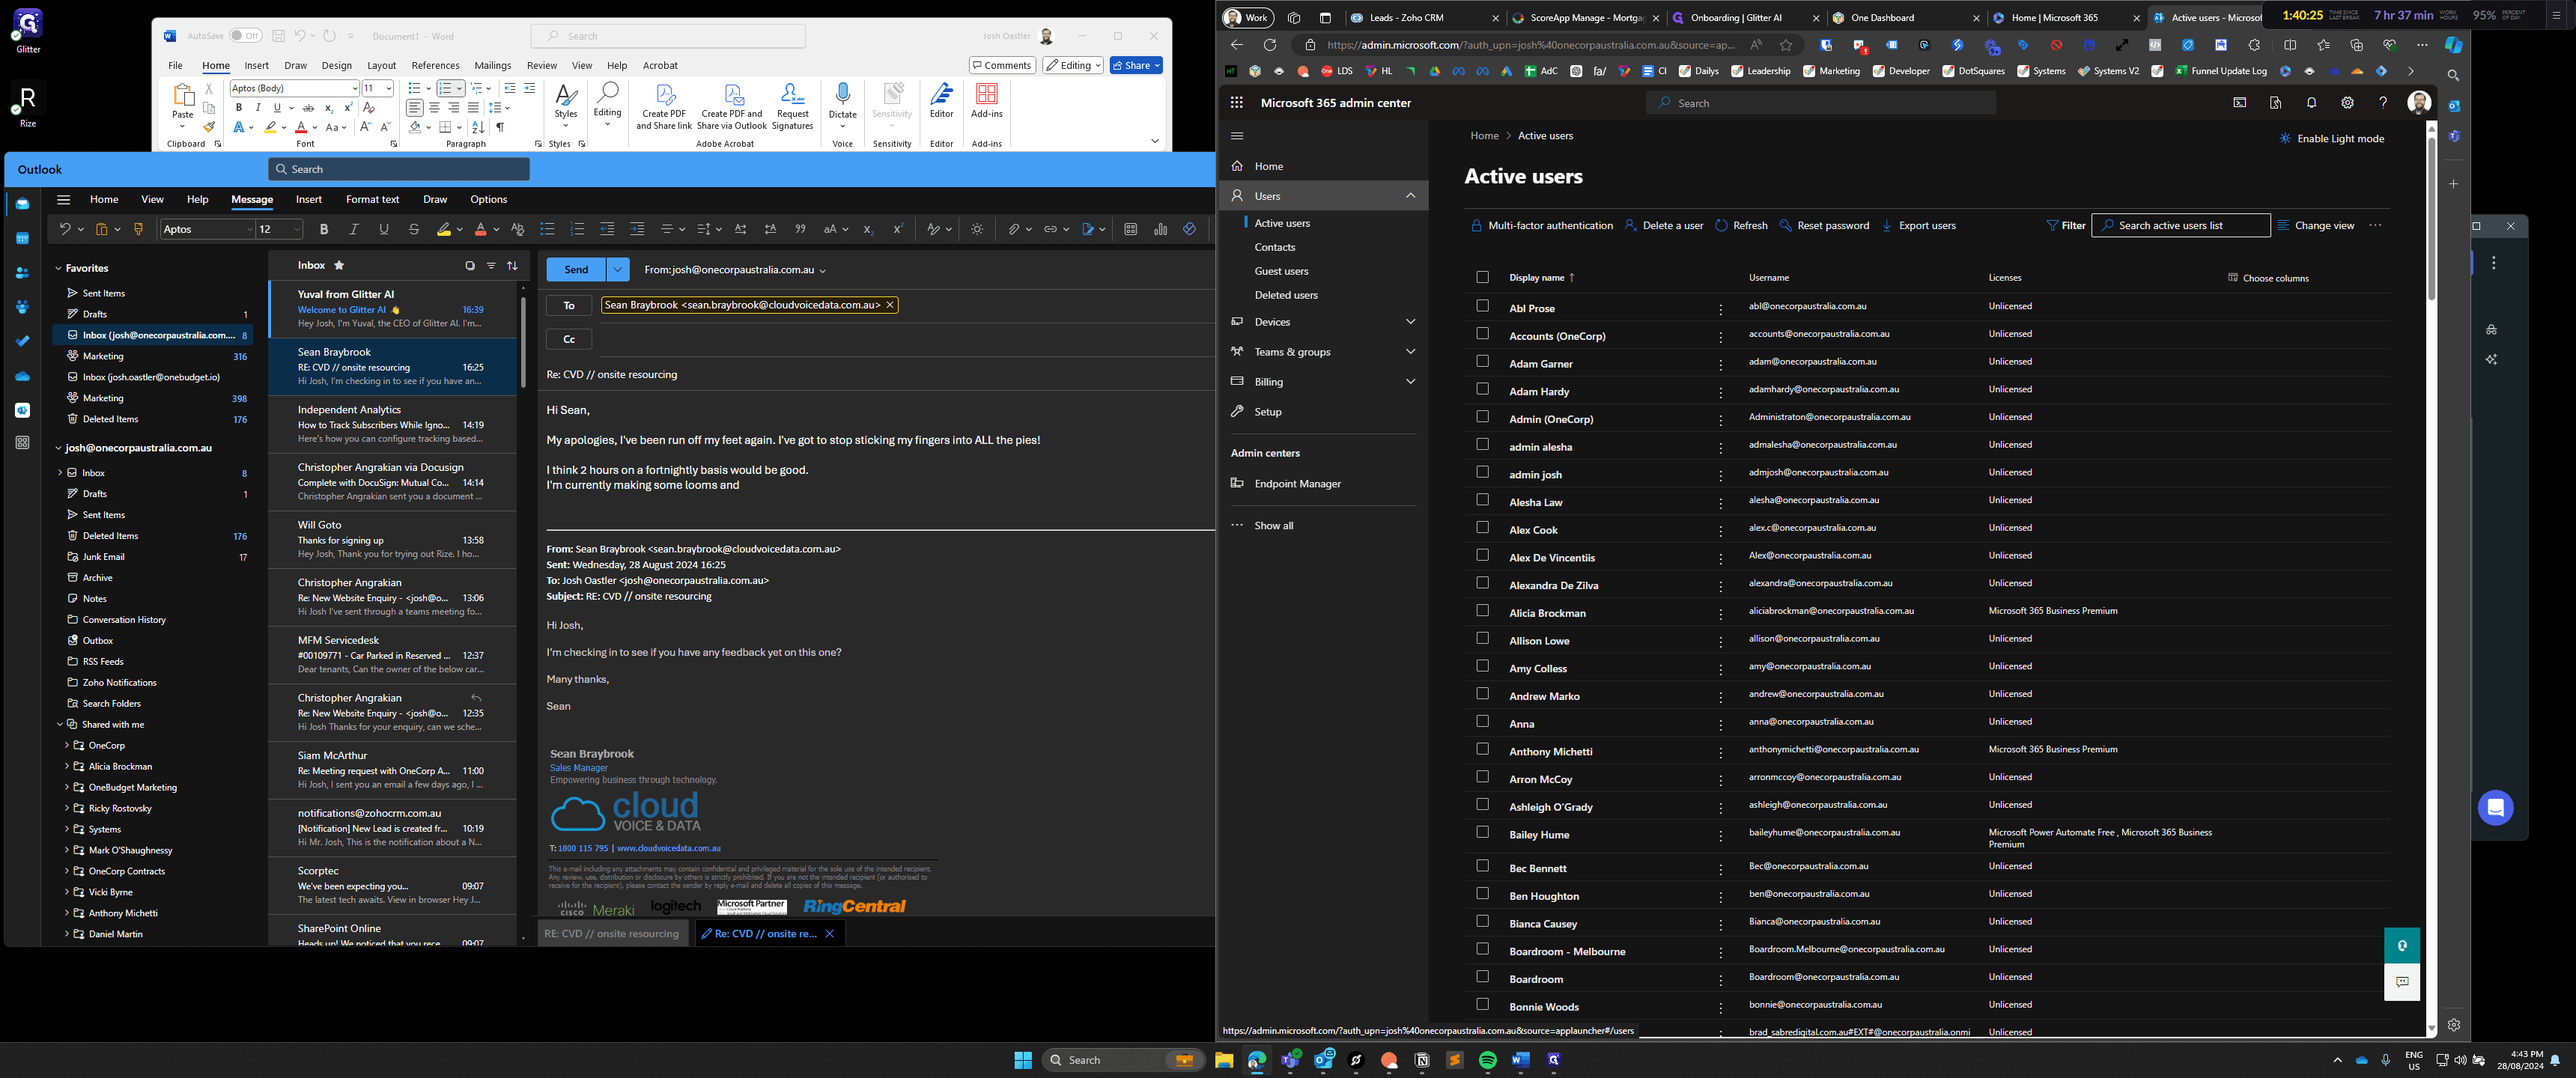Switch to Options tab in Outlook
Screen dimensions: 2576x1078
coord(488,200)
